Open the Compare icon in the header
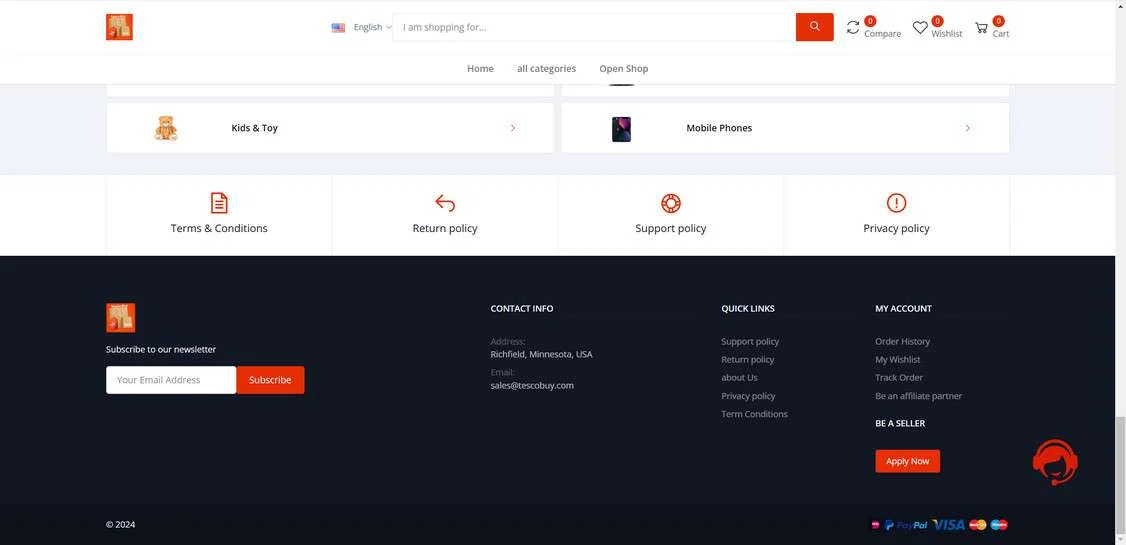1126x545 pixels. 853,27
